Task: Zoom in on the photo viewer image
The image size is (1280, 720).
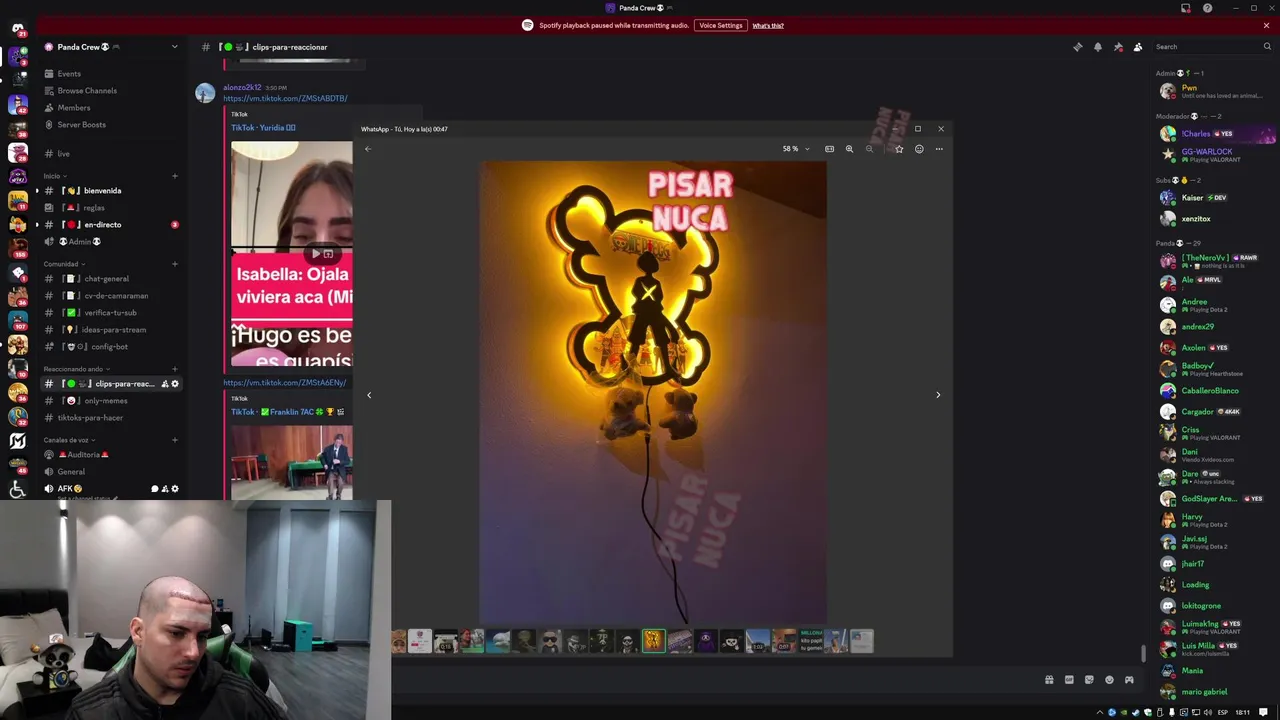Action: (x=849, y=149)
